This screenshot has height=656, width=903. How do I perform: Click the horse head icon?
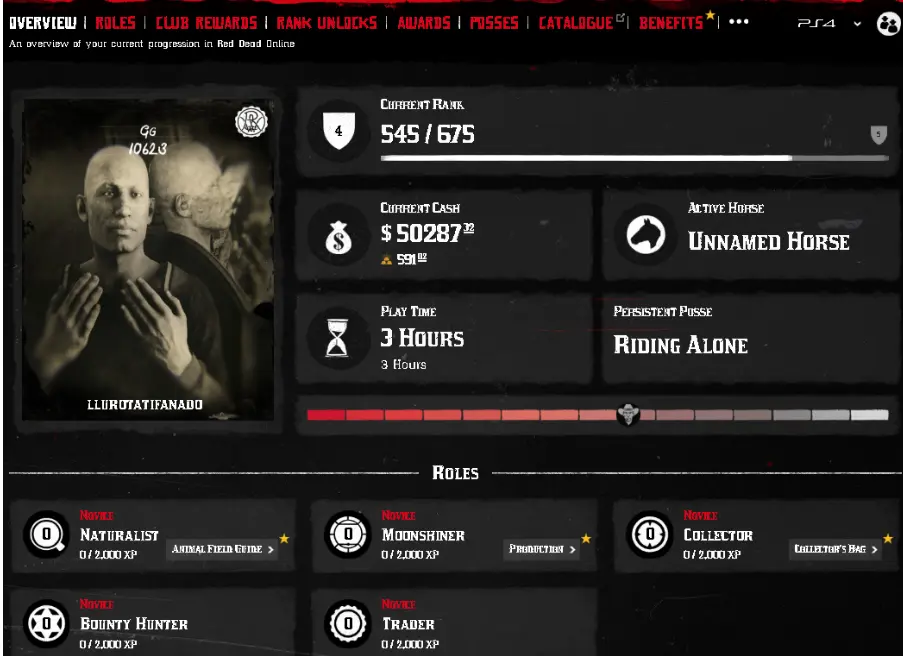click(646, 235)
